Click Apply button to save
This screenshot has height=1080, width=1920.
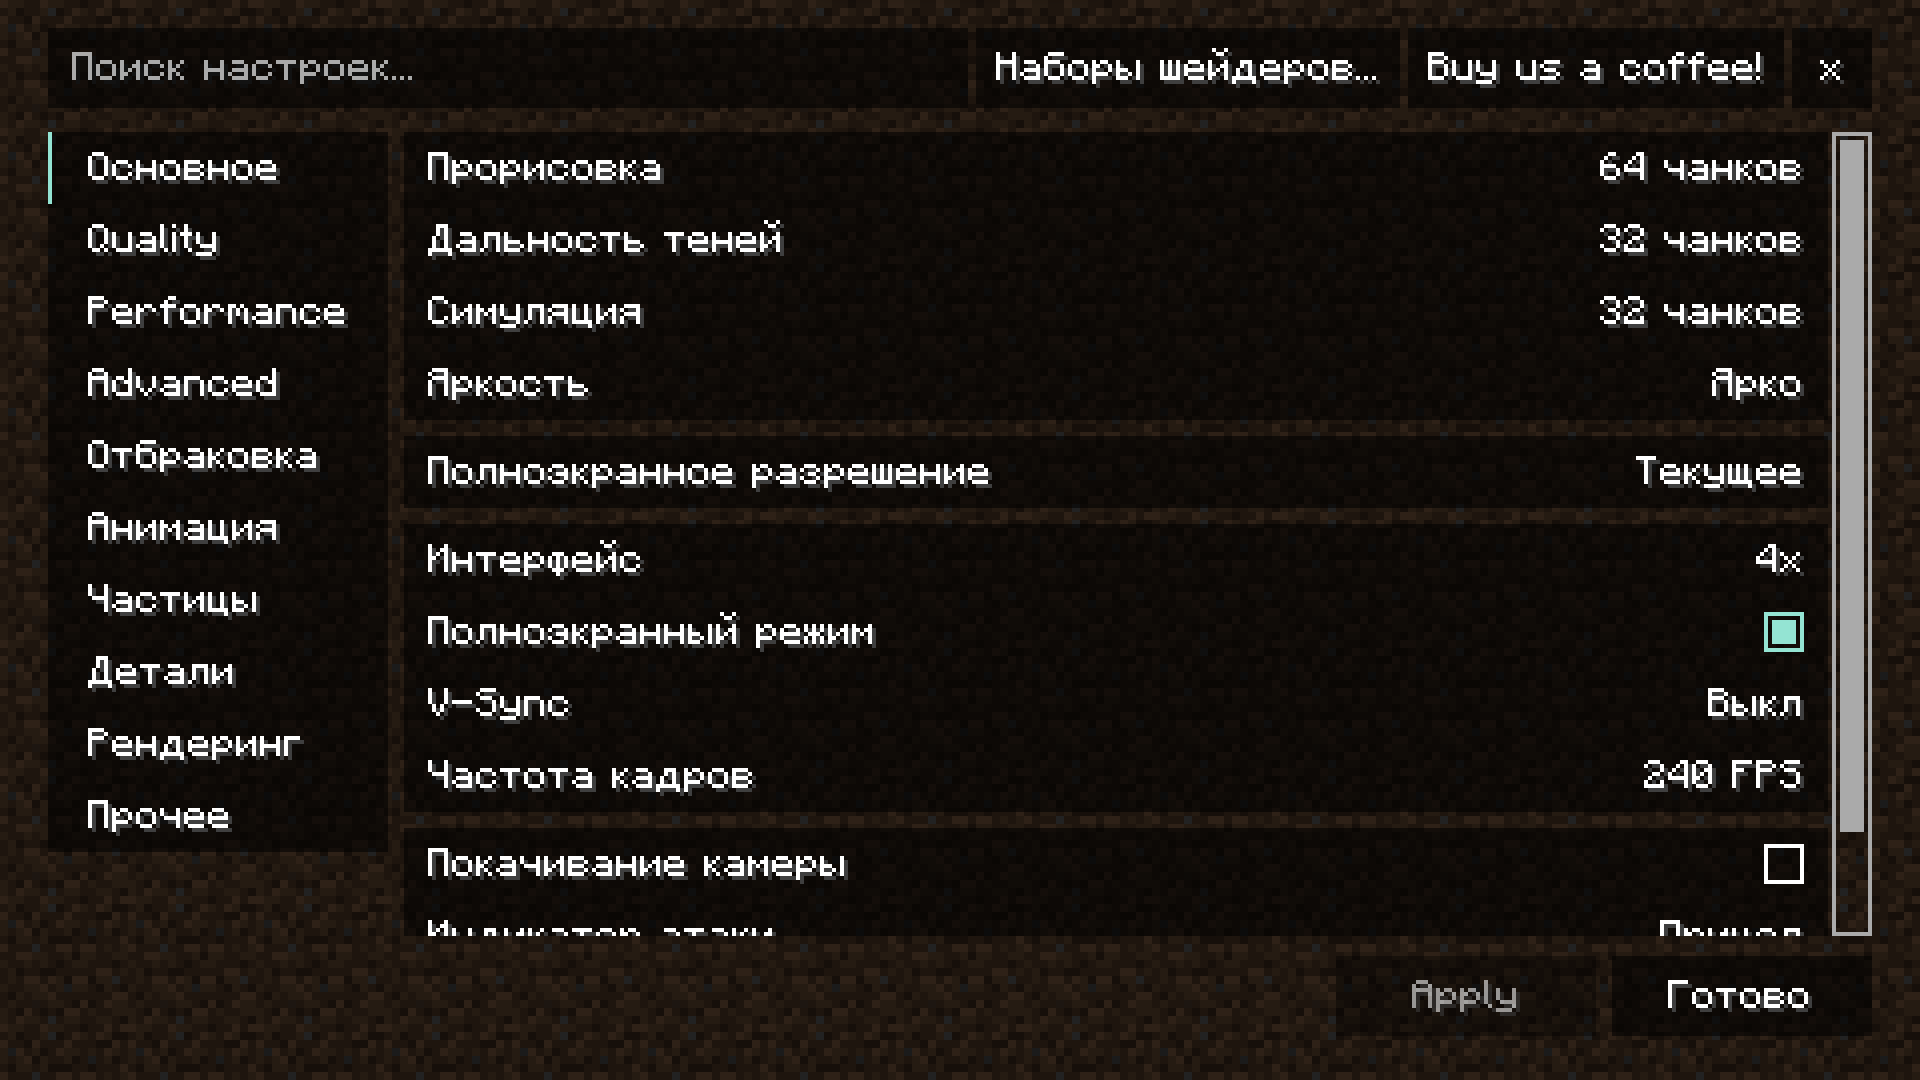pyautogui.click(x=1461, y=994)
